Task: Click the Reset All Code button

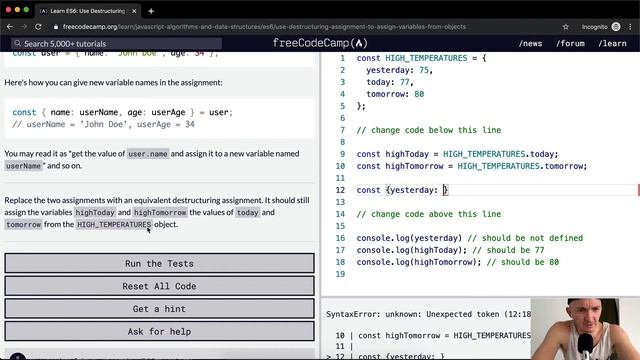Action: pyautogui.click(x=159, y=286)
